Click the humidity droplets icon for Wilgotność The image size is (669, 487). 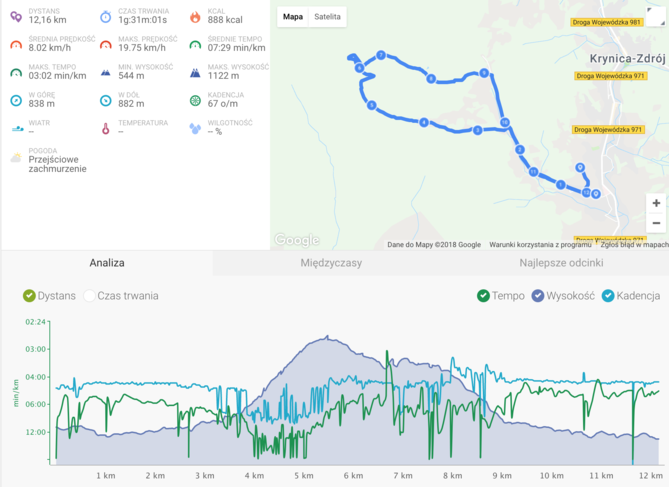click(x=195, y=128)
